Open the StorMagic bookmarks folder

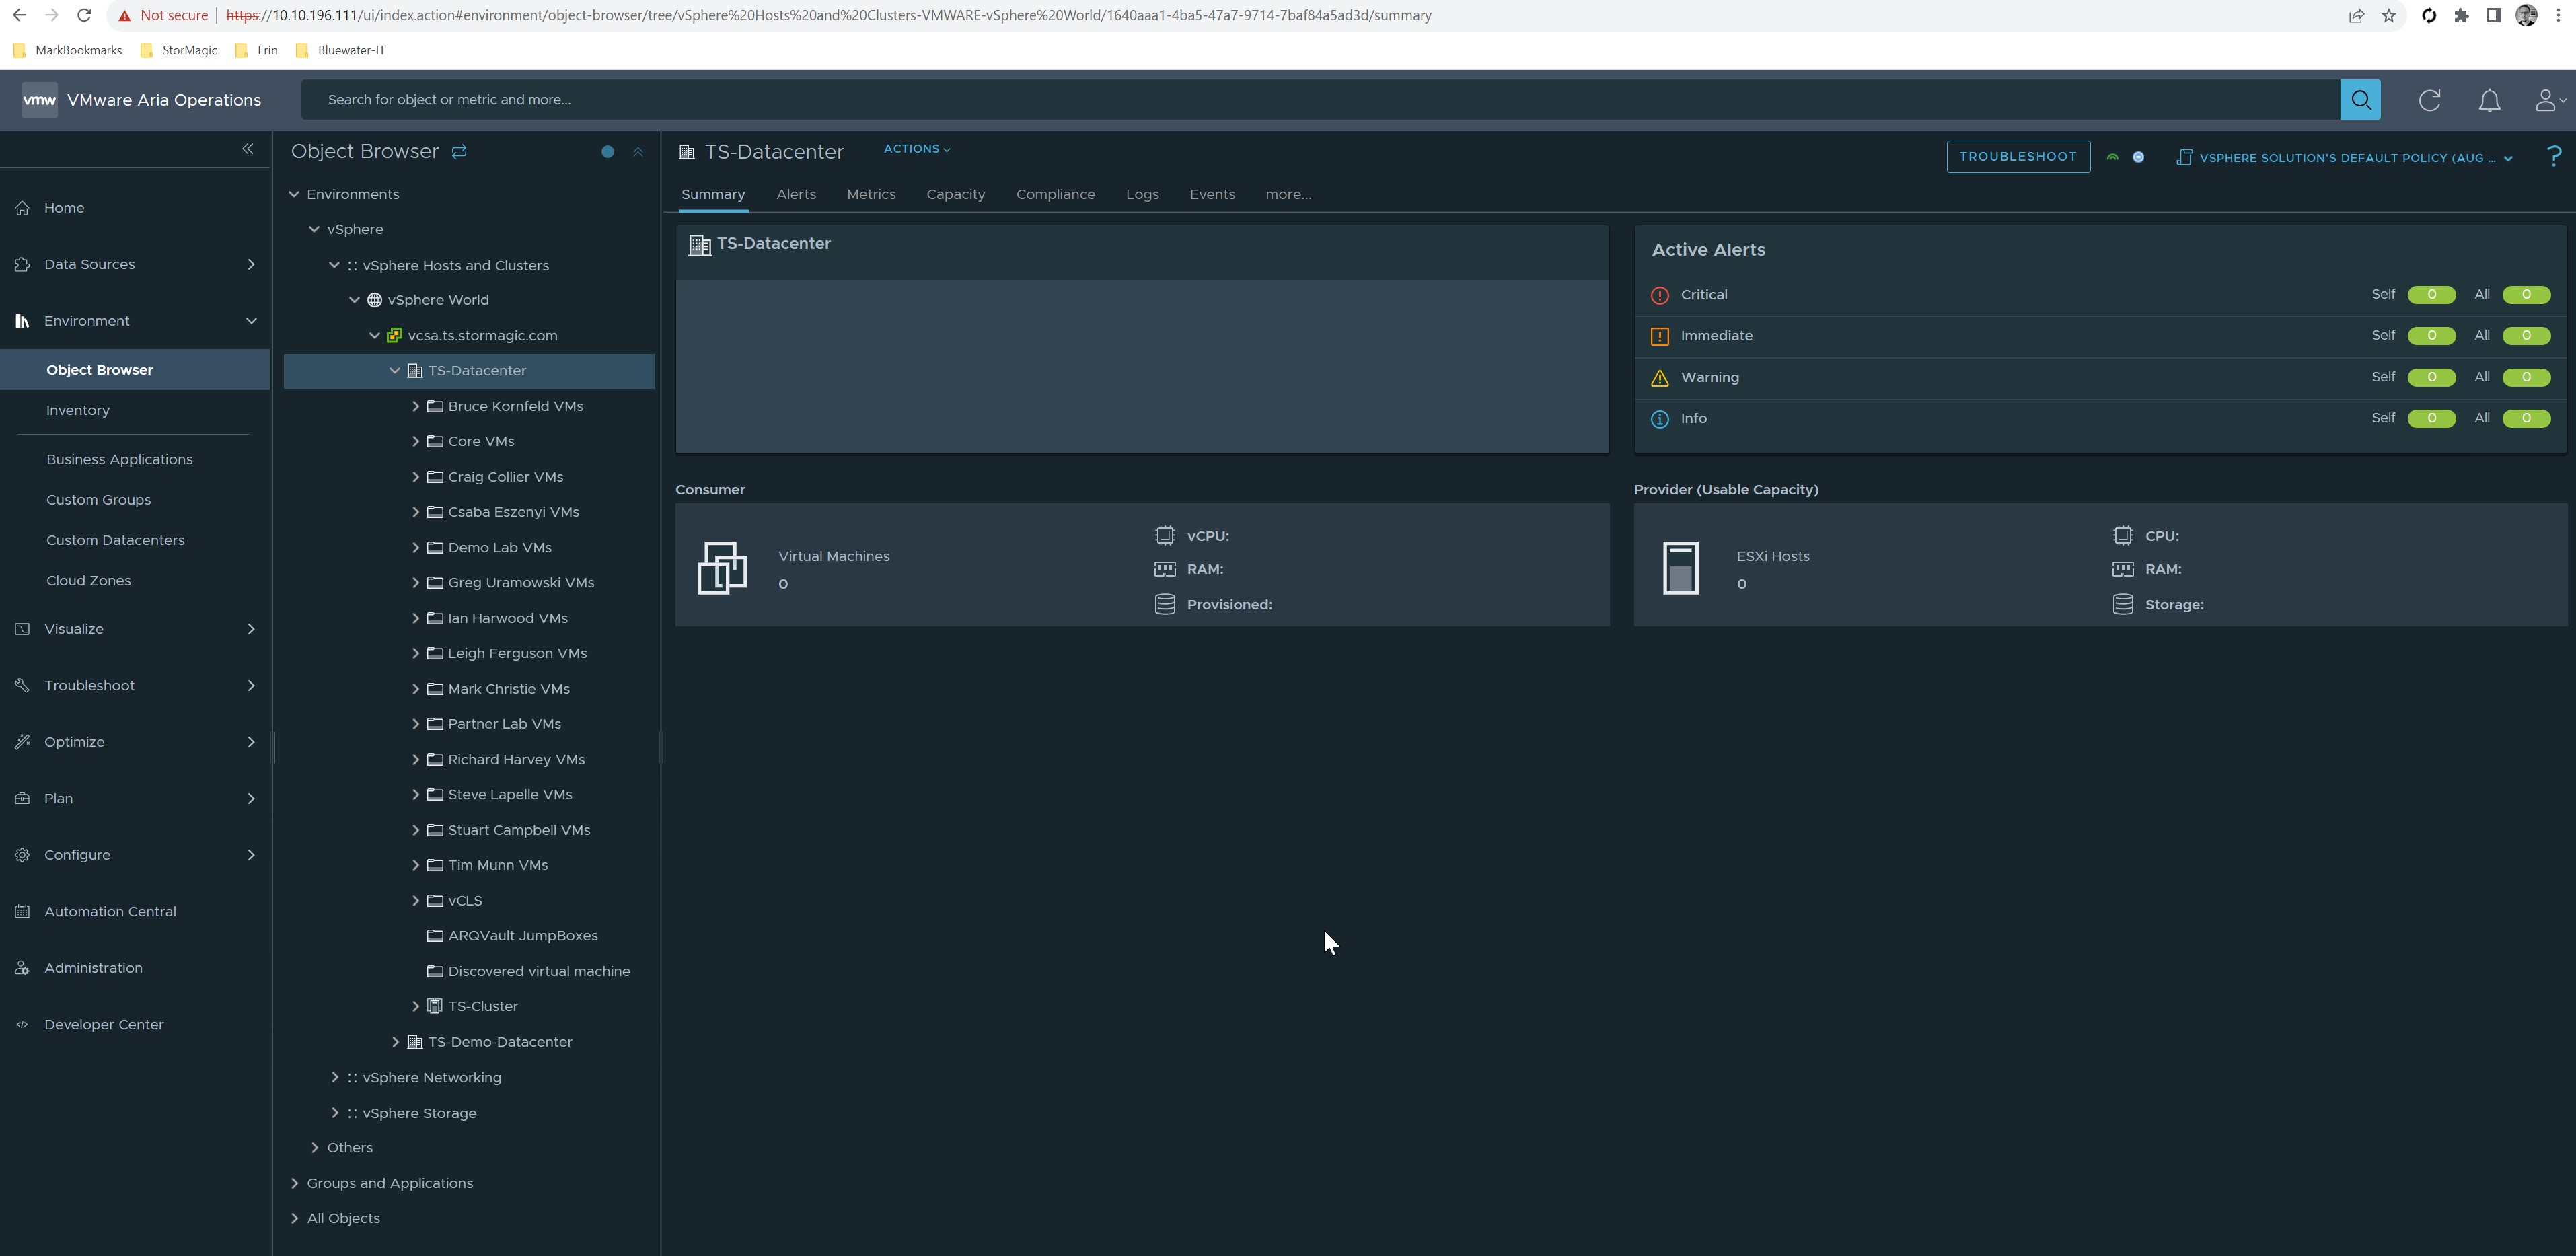coord(178,50)
